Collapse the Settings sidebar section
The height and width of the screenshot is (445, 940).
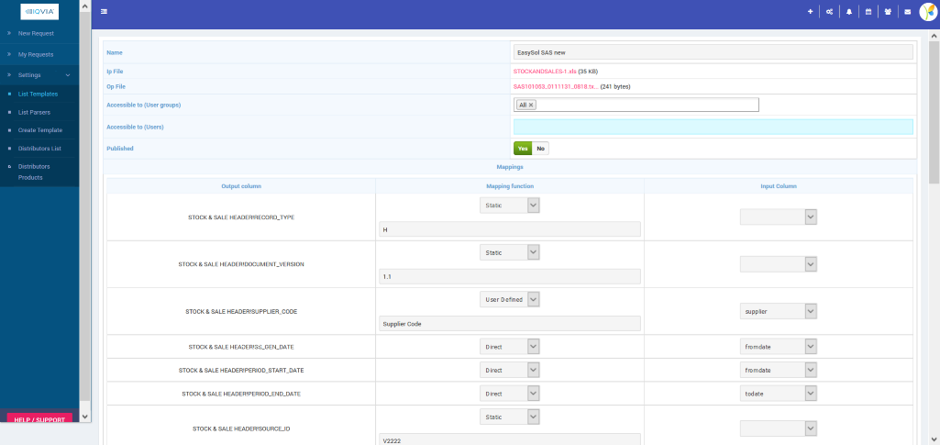39,75
